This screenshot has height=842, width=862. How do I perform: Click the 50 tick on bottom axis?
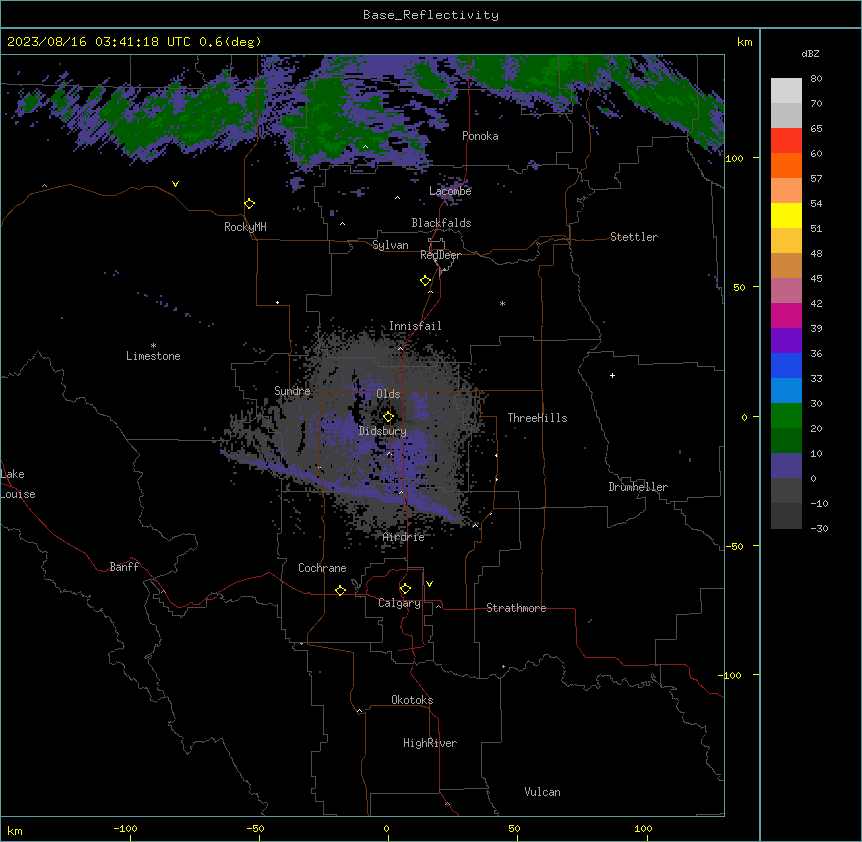point(514,828)
